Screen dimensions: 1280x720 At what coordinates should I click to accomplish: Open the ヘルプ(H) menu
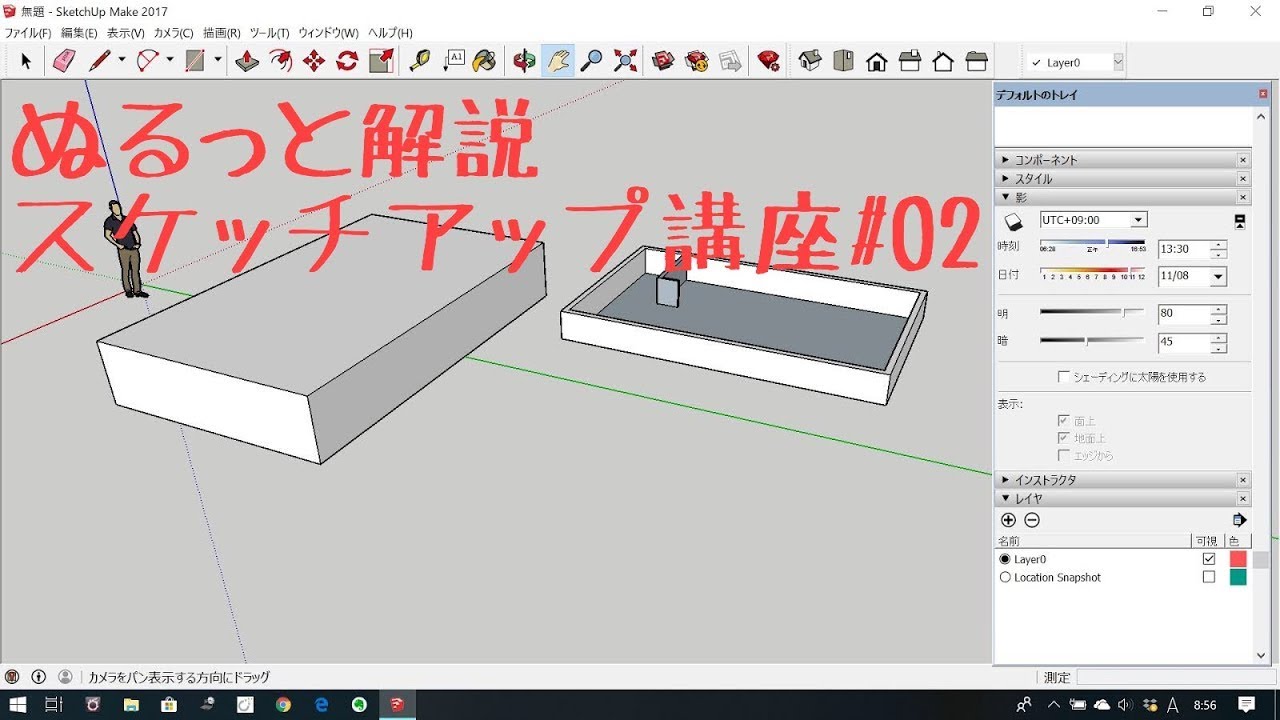click(x=390, y=33)
